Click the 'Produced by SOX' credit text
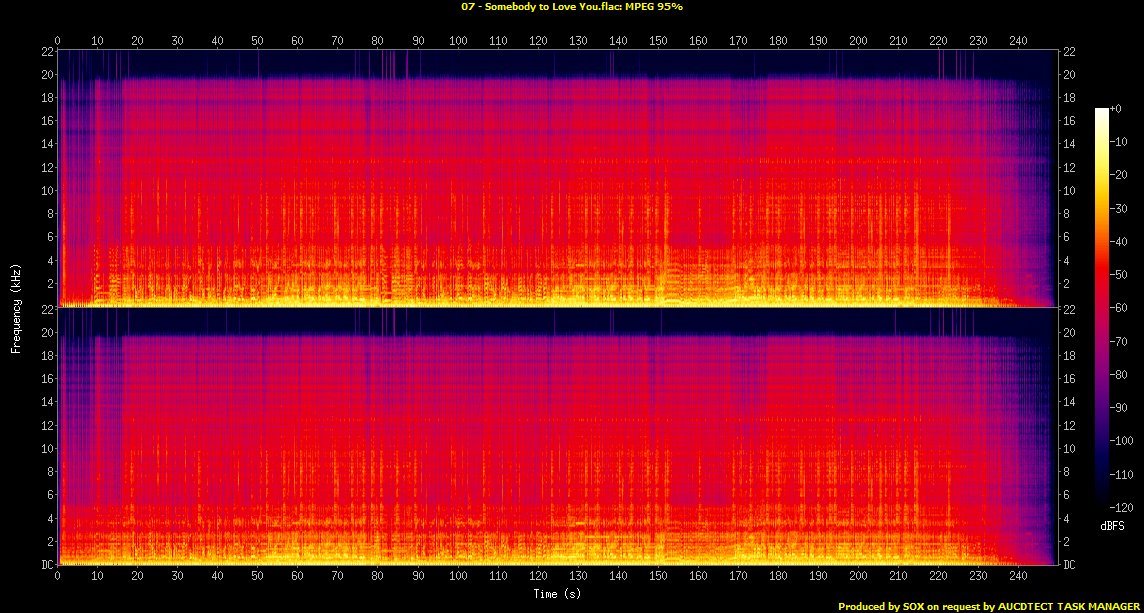This screenshot has width=1144, height=613. coord(988,606)
